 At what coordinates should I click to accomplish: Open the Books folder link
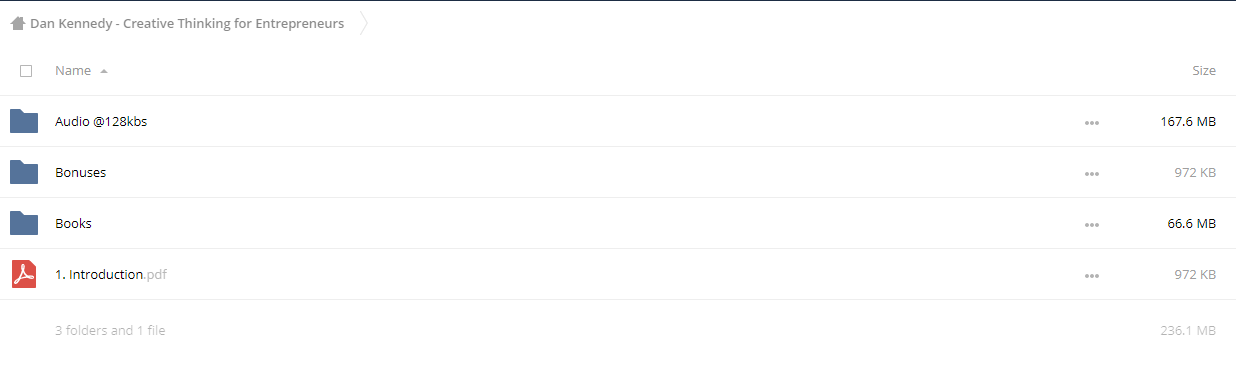73,224
